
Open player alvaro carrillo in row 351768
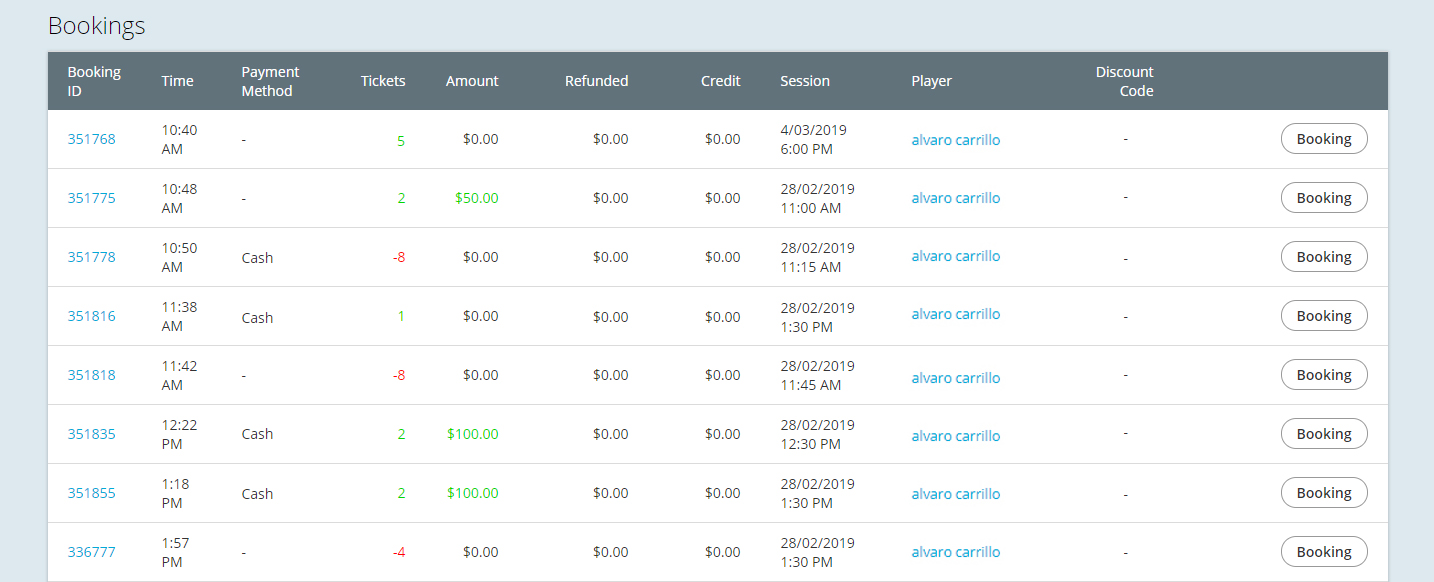point(955,140)
